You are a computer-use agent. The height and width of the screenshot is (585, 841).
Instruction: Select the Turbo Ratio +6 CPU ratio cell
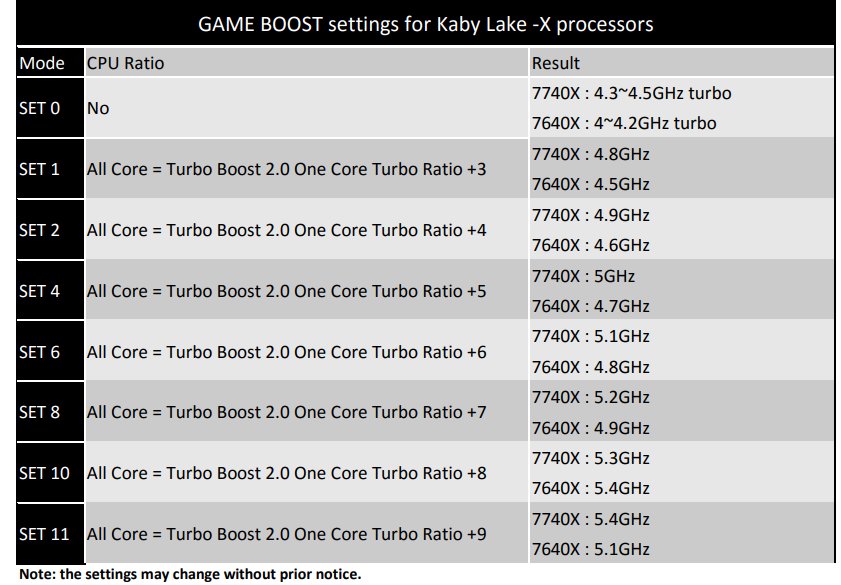pyautogui.click(x=307, y=352)
